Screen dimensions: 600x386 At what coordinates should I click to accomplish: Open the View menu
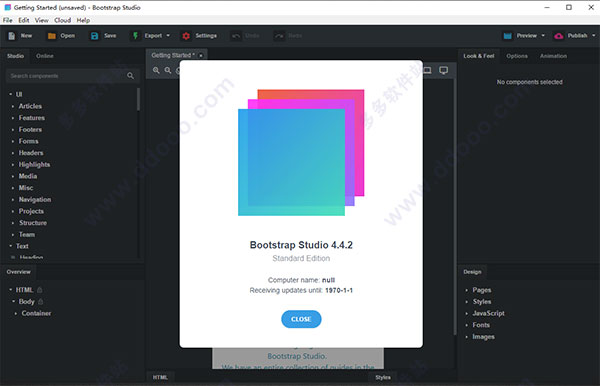42,20
